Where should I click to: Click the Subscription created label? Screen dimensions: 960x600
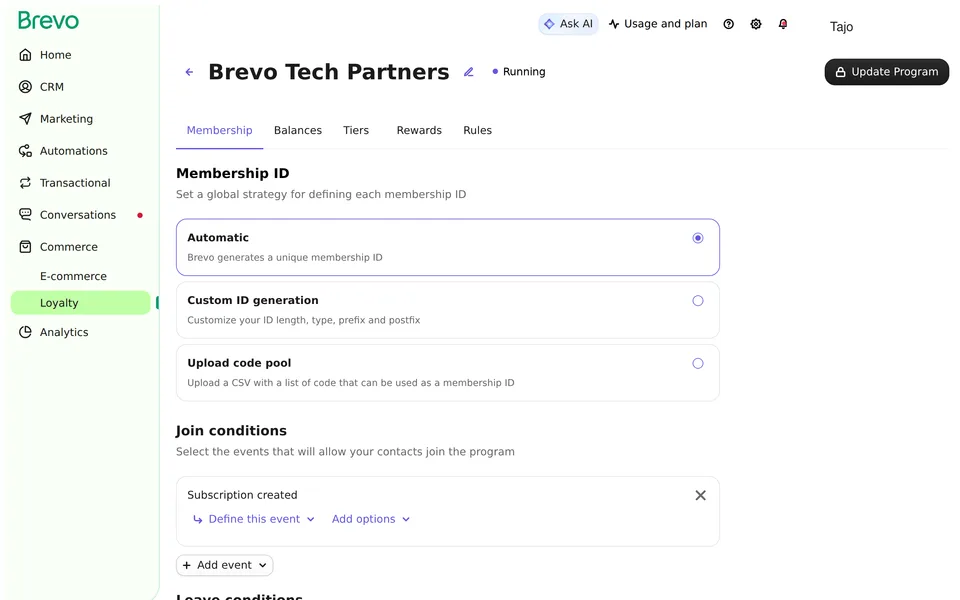[242, 495]
